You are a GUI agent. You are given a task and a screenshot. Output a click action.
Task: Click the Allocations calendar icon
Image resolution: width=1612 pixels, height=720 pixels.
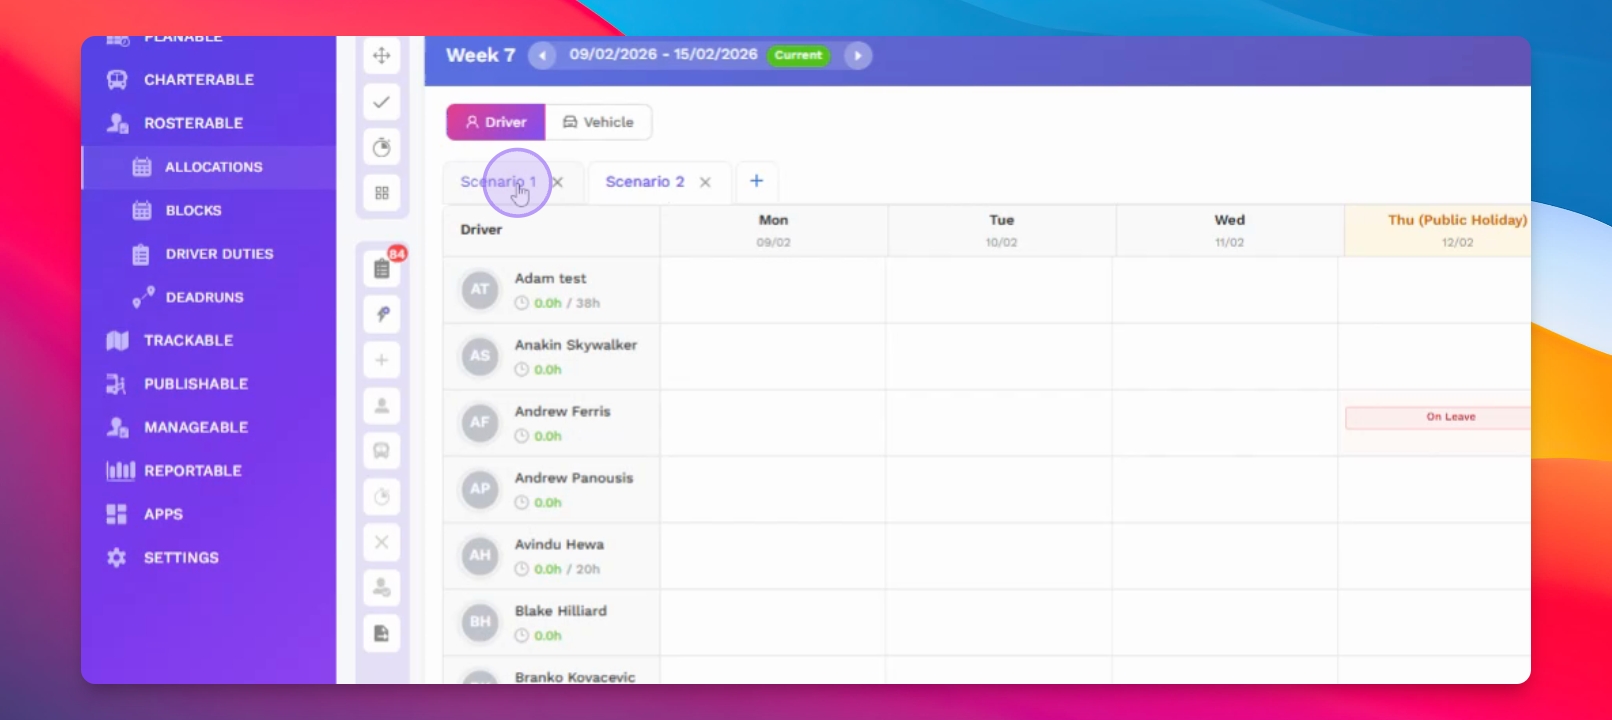click(142, 167)
